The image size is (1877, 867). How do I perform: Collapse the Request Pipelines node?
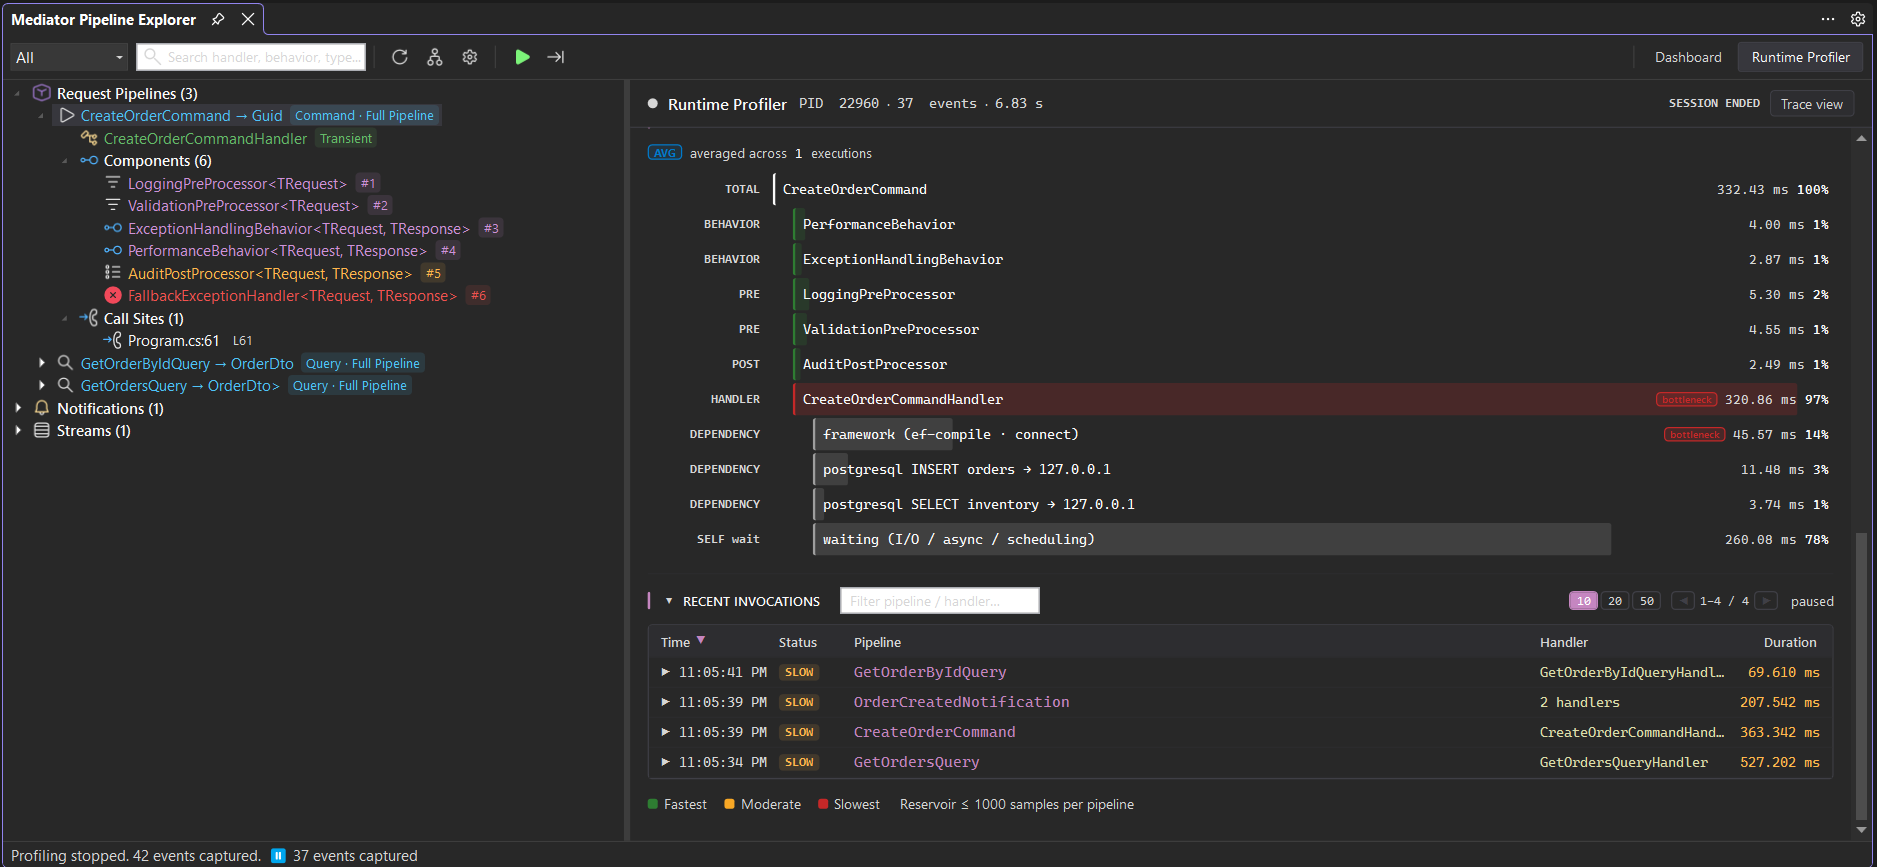coord(17,93)
